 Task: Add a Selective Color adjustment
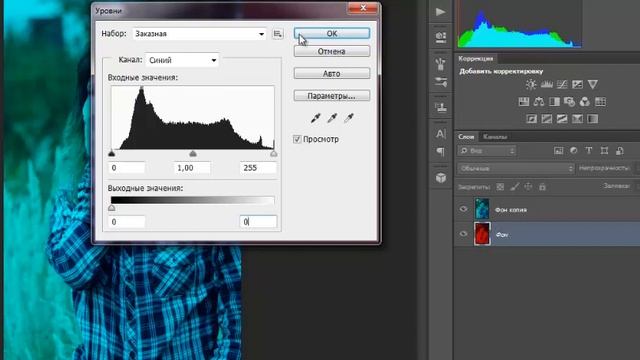(x=577, y=119)
